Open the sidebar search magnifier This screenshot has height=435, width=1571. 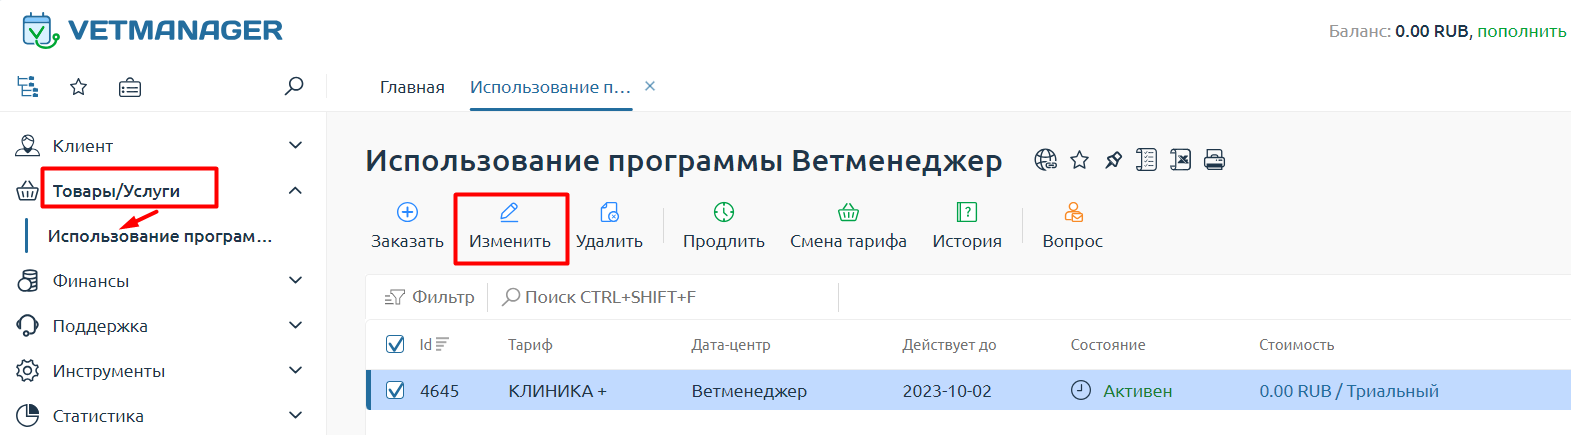point(294,87)
